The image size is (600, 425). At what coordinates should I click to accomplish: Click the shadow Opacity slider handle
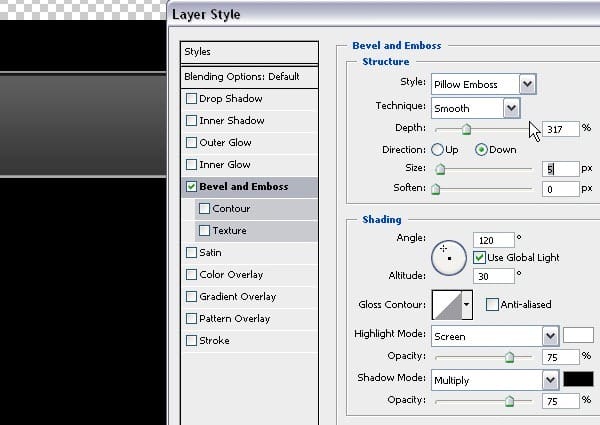pyautogui.click(x=509, y=401)
